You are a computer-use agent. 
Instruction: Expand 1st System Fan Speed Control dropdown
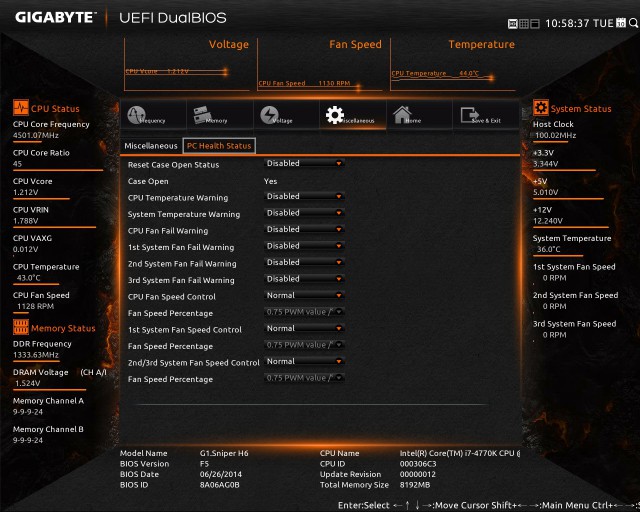pos(304,328)
